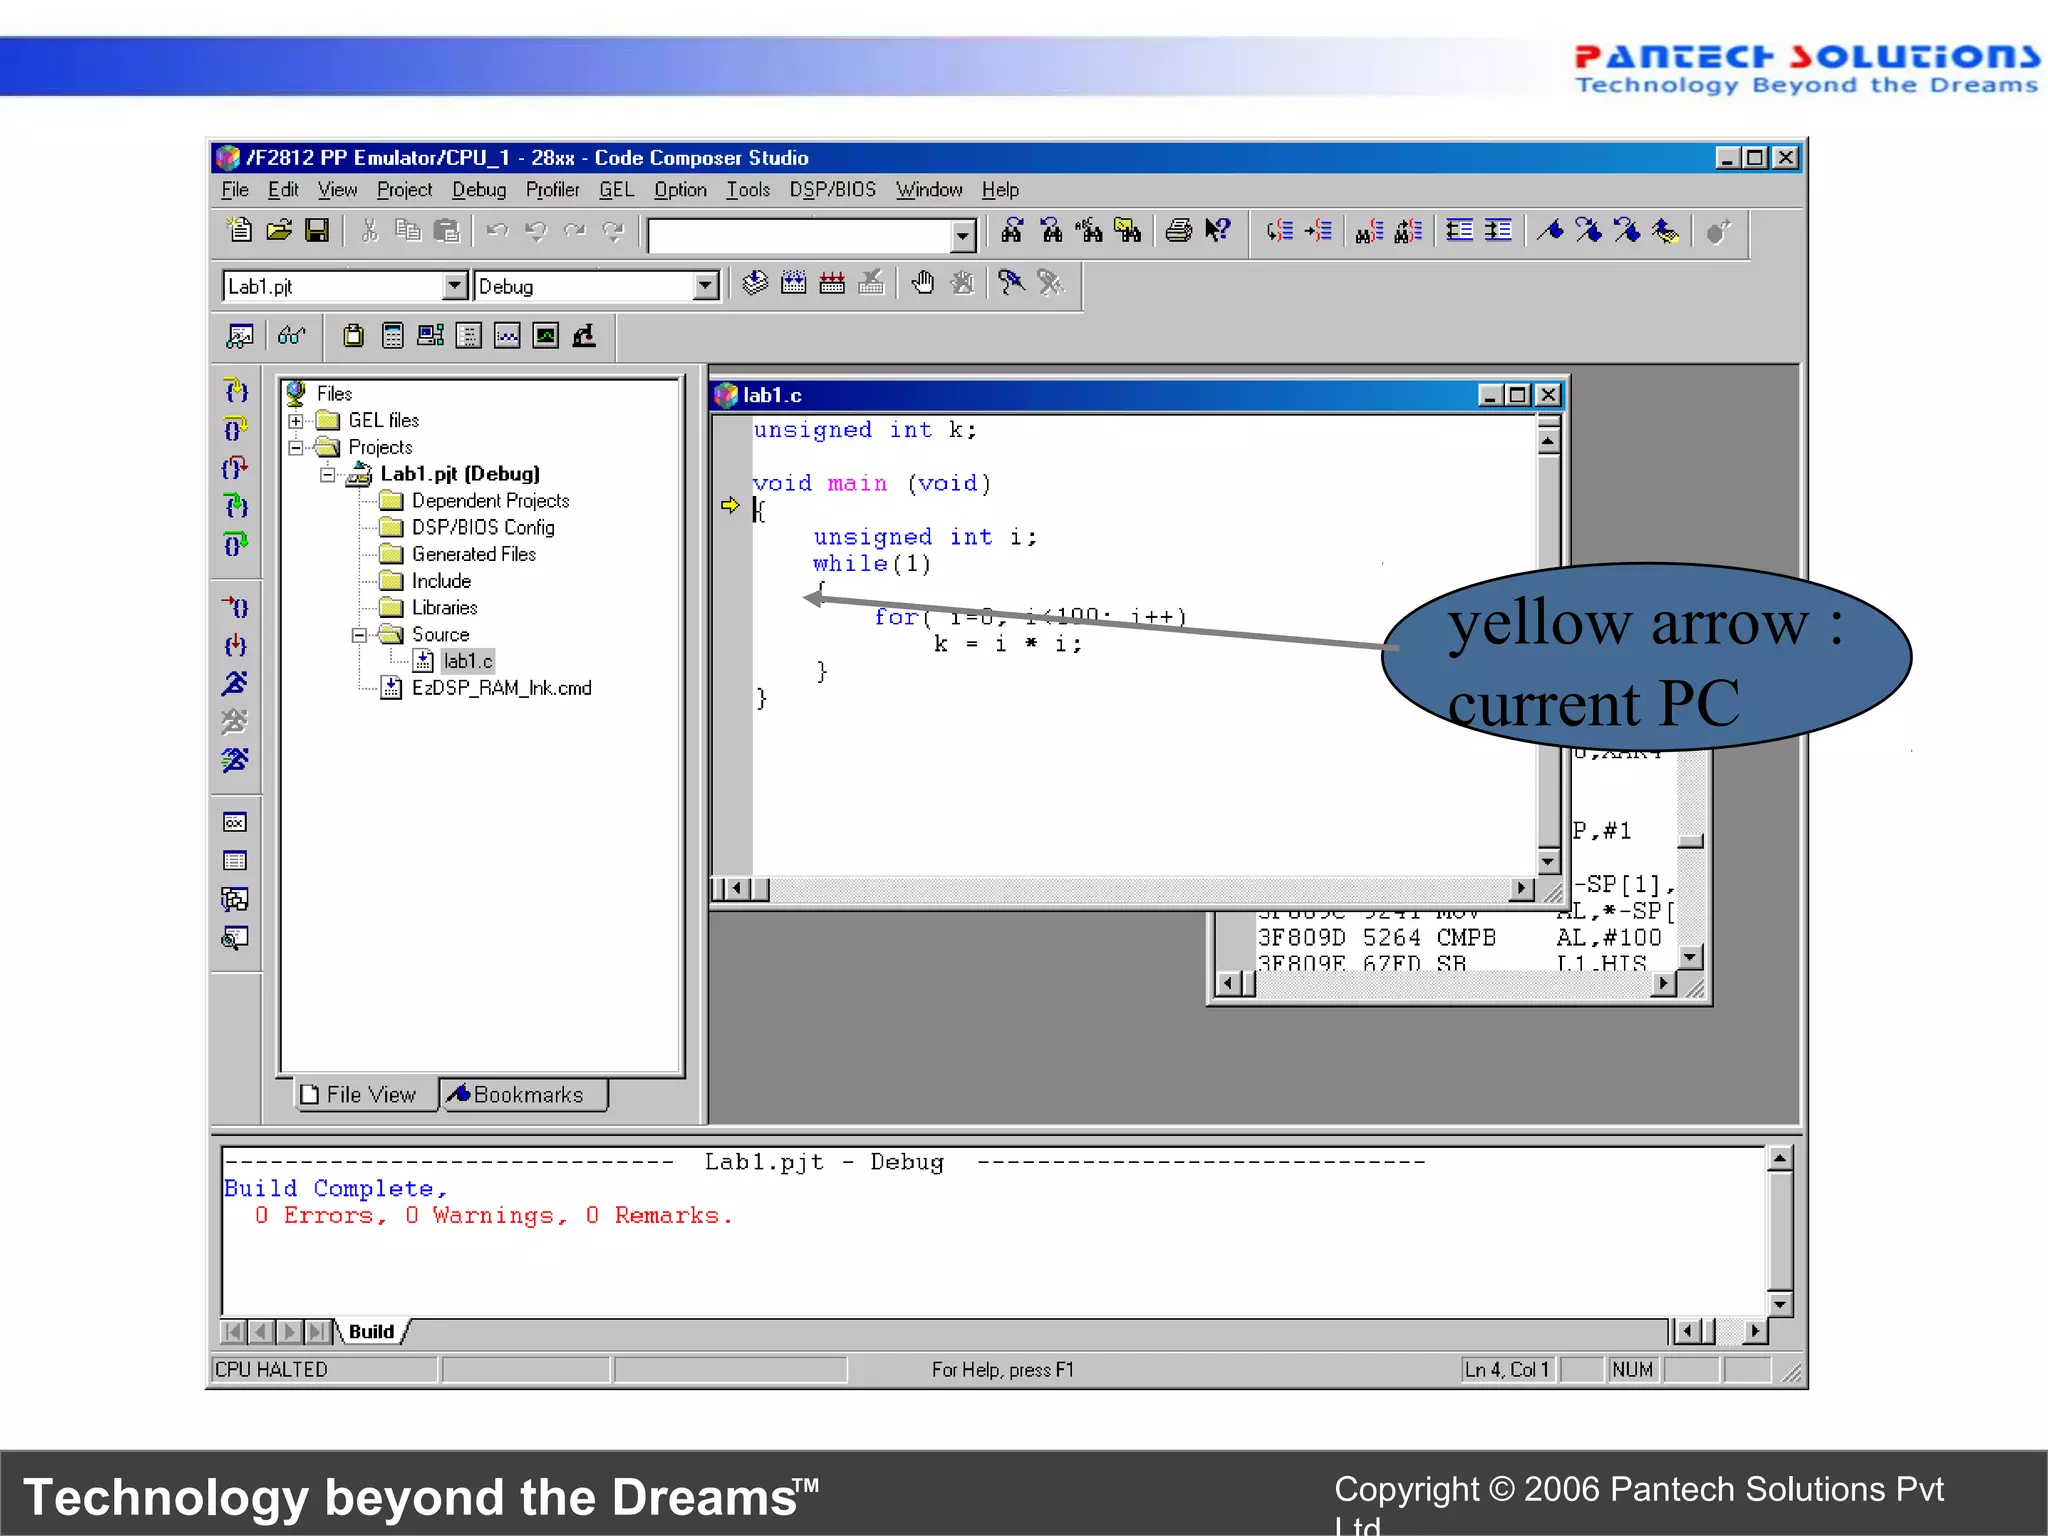Screen dimensions: 2048x1536
Task: Click the Halt debug icon
Action: (235, 721)
